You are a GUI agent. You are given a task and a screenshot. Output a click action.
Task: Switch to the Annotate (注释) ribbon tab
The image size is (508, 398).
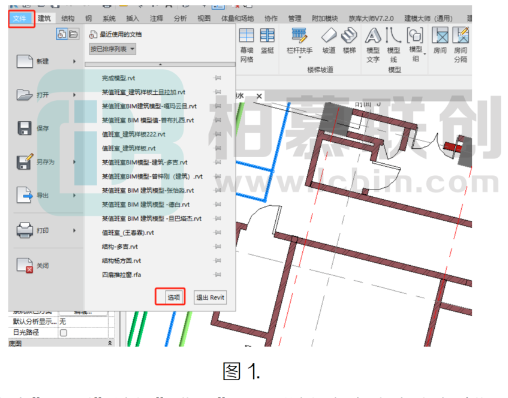pyautogui.click(x=156, y=18)
